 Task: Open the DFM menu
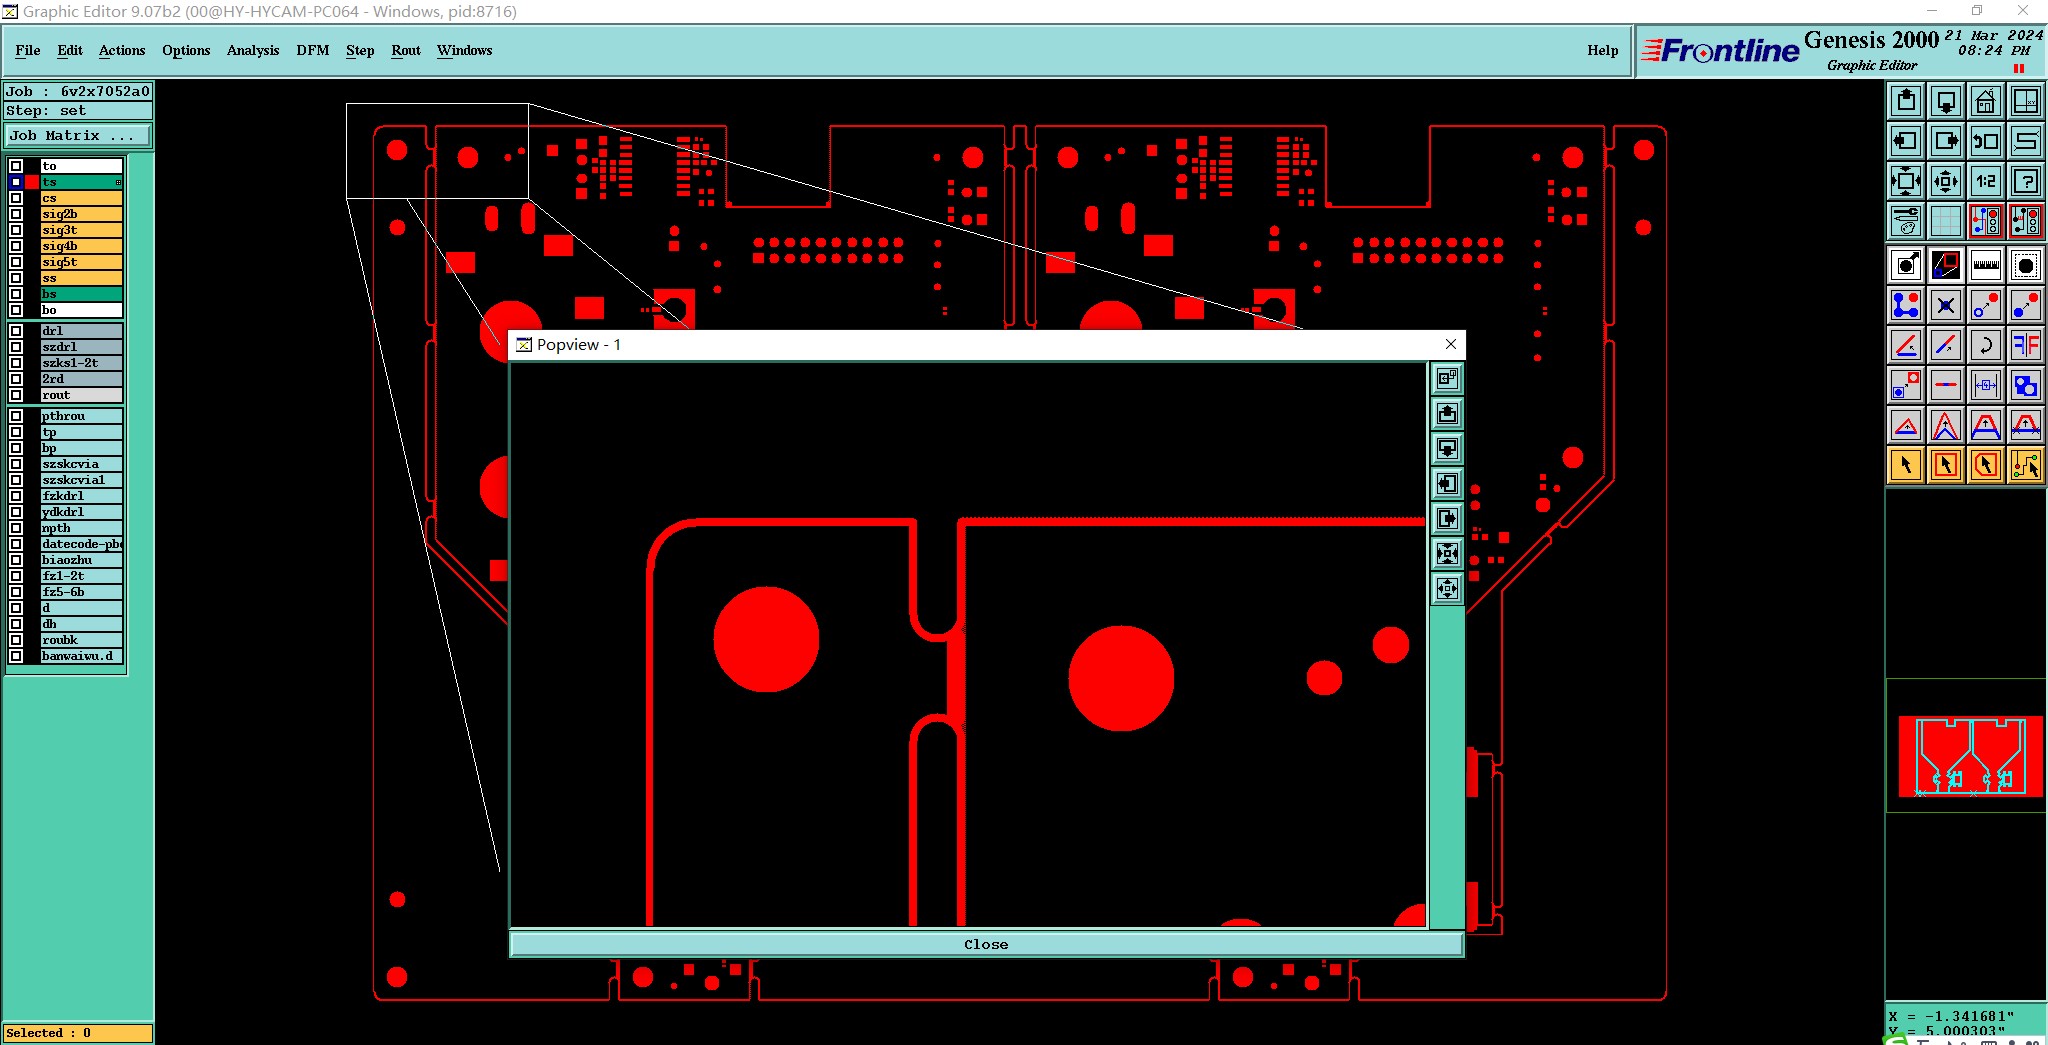(x=312, y=50)
